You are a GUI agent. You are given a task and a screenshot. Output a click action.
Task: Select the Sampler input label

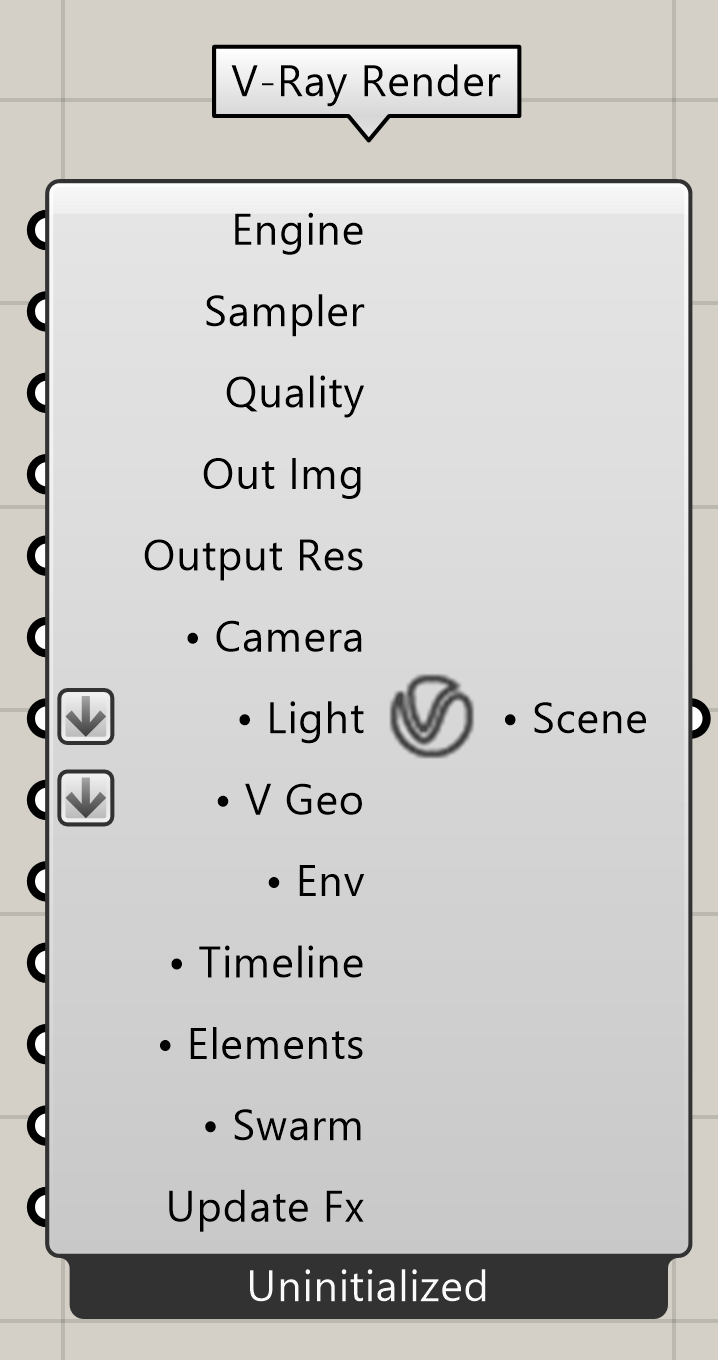point(284,312)
